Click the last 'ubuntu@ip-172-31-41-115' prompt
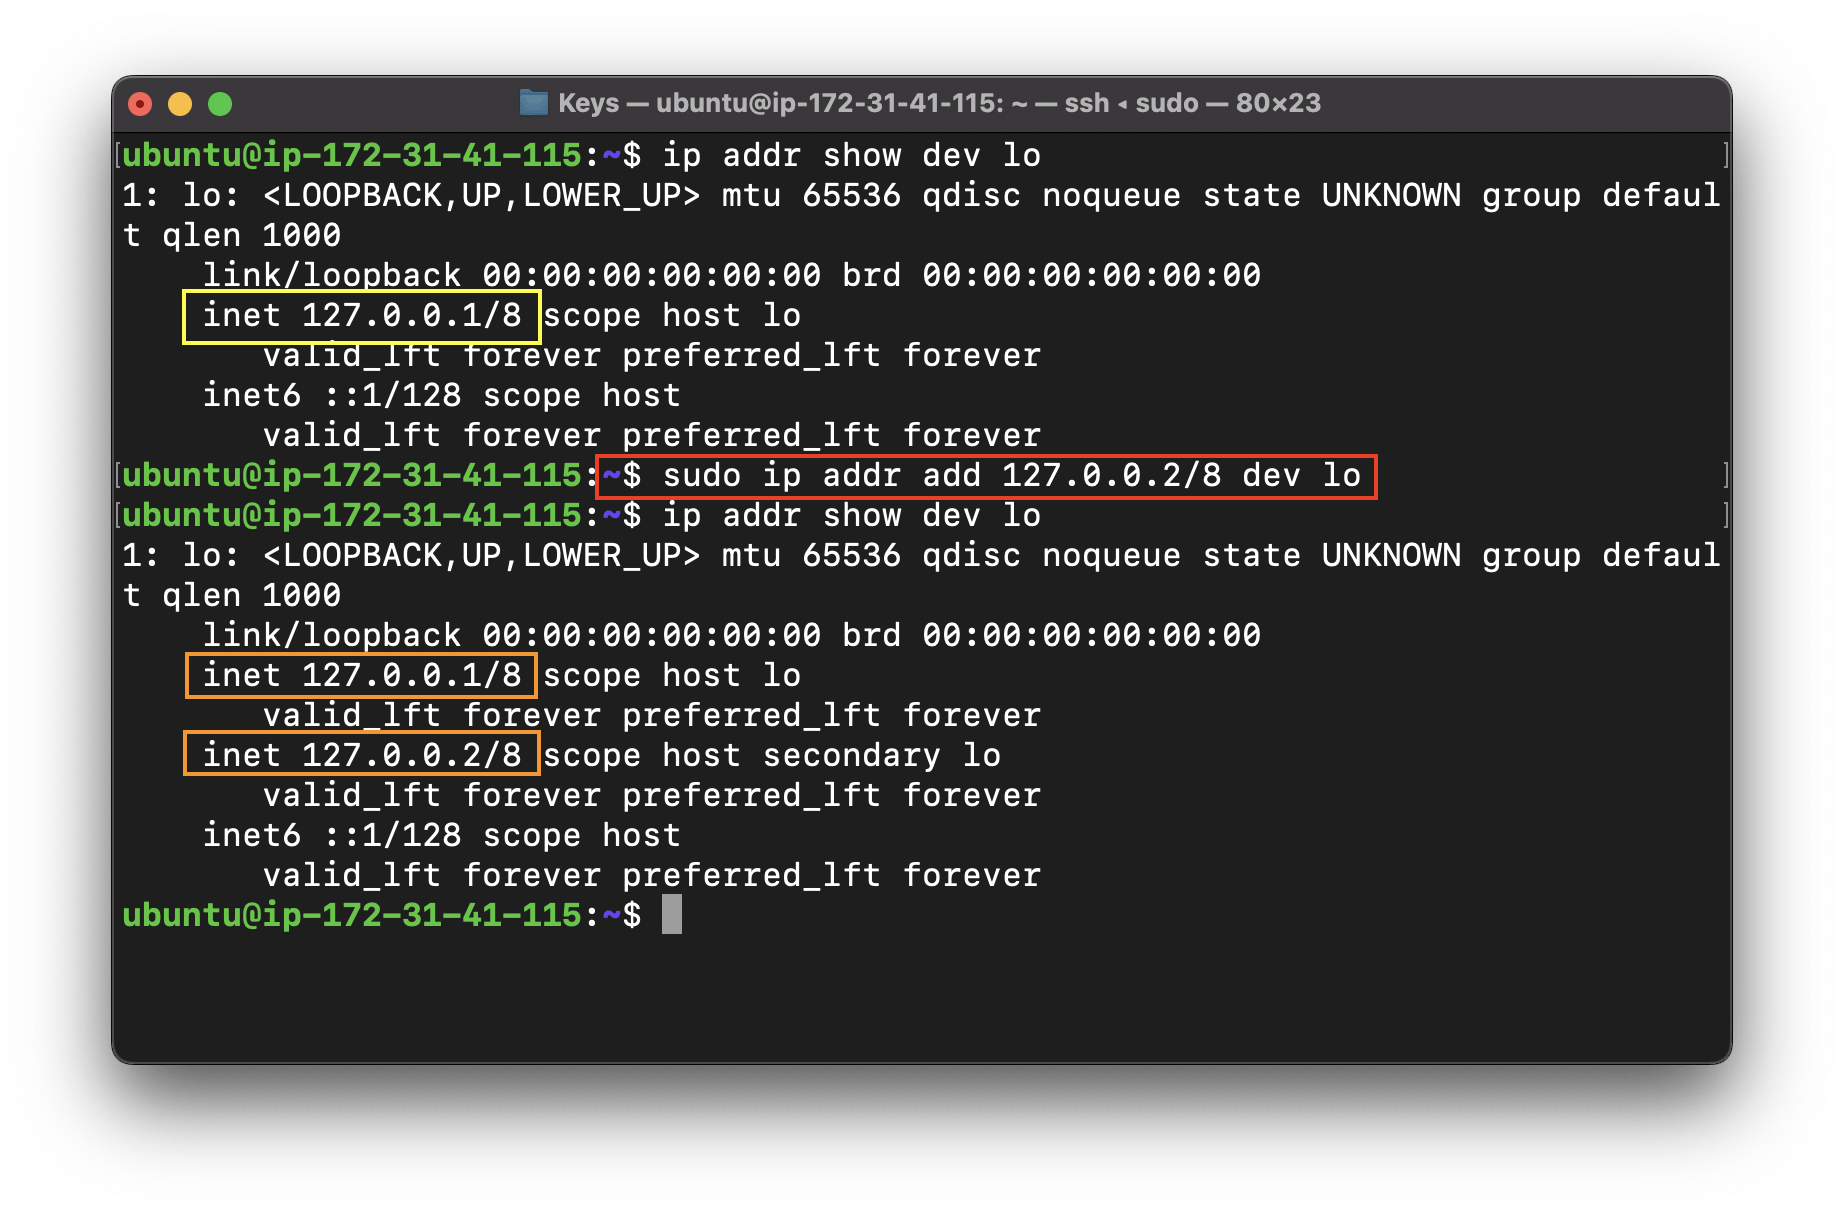The image size is (1844, 1212). (352, 916)
